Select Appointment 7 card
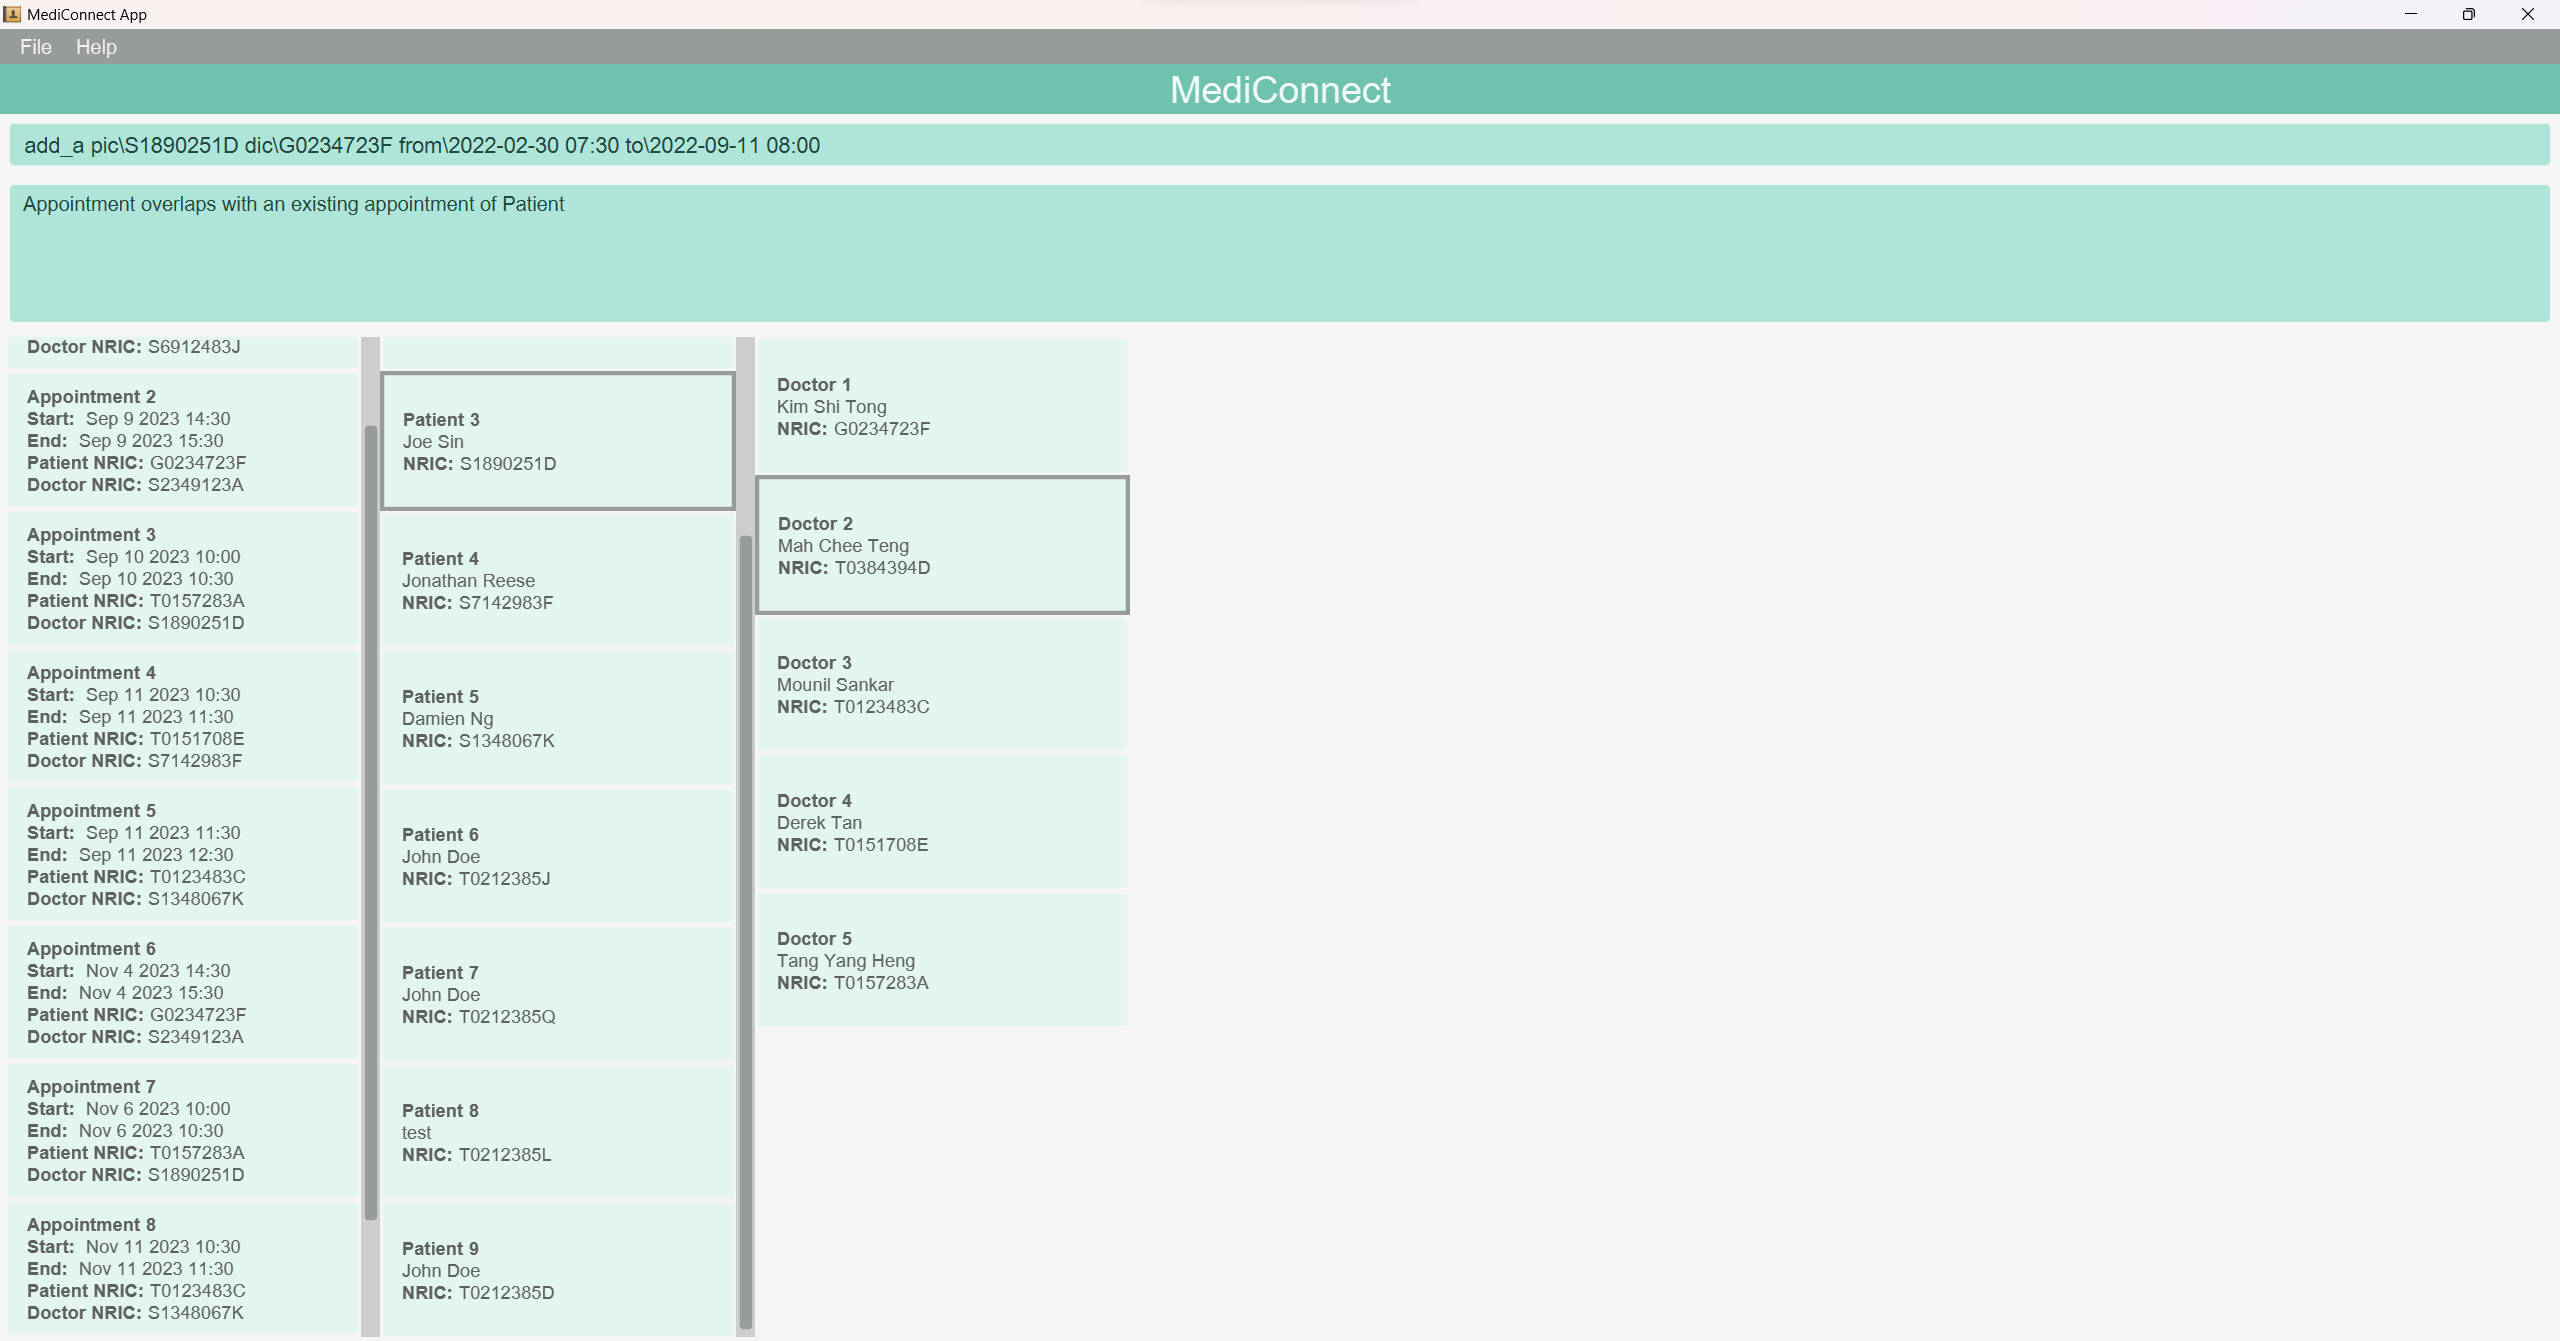Screen dimensions: 2560x1341 pos(183,1130)
